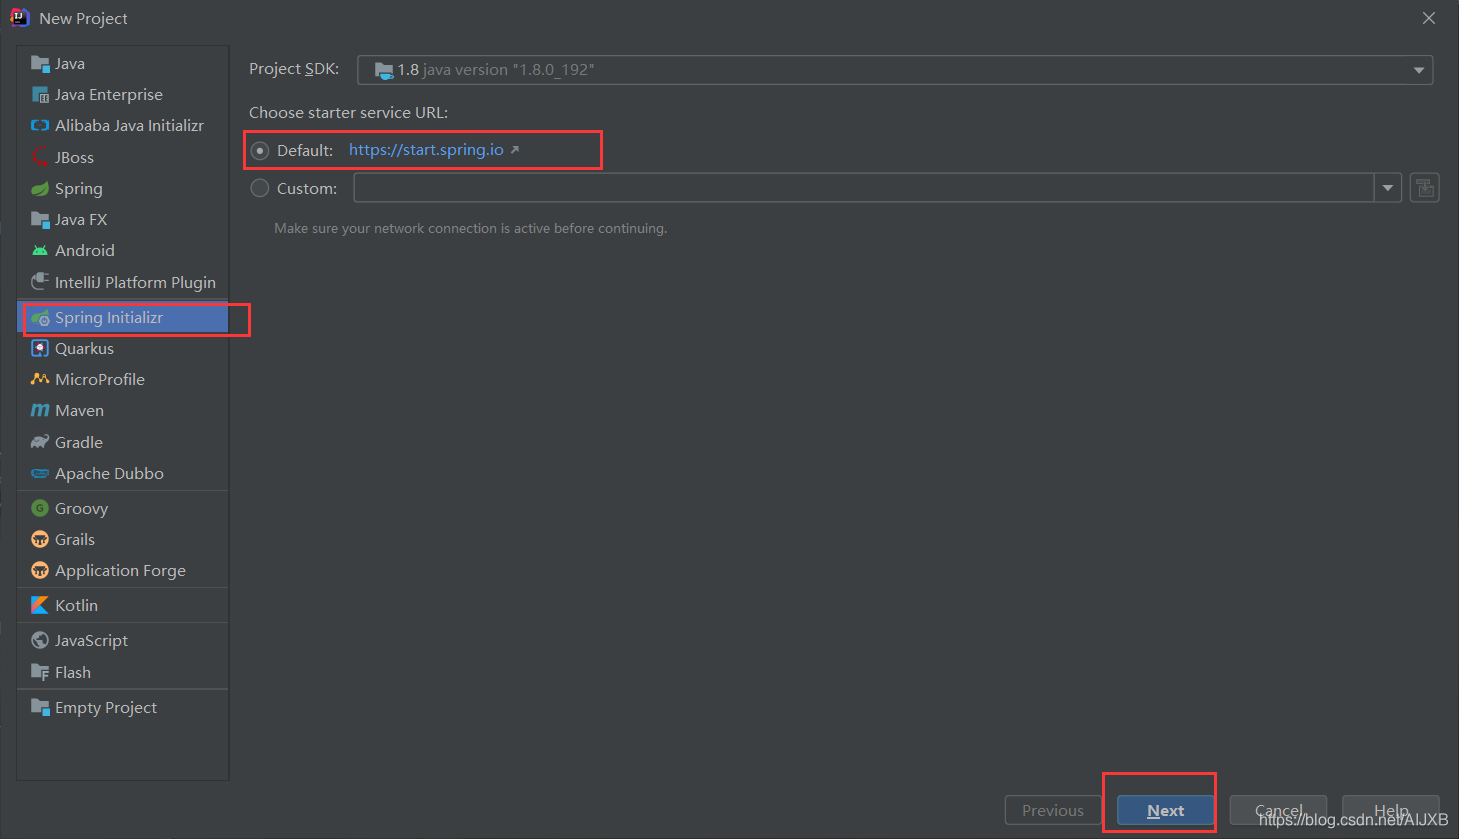Choose the Java Enterprise icon
This screenshot has width=1459, height=839.
point(40,95)
